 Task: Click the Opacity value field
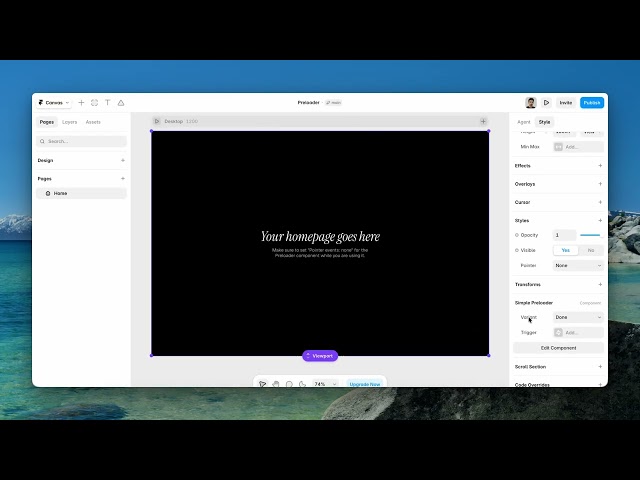564,235
